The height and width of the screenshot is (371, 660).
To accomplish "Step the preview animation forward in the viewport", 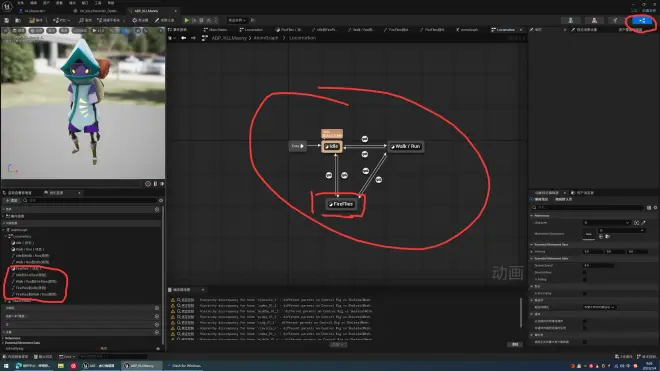I will 162,184.
